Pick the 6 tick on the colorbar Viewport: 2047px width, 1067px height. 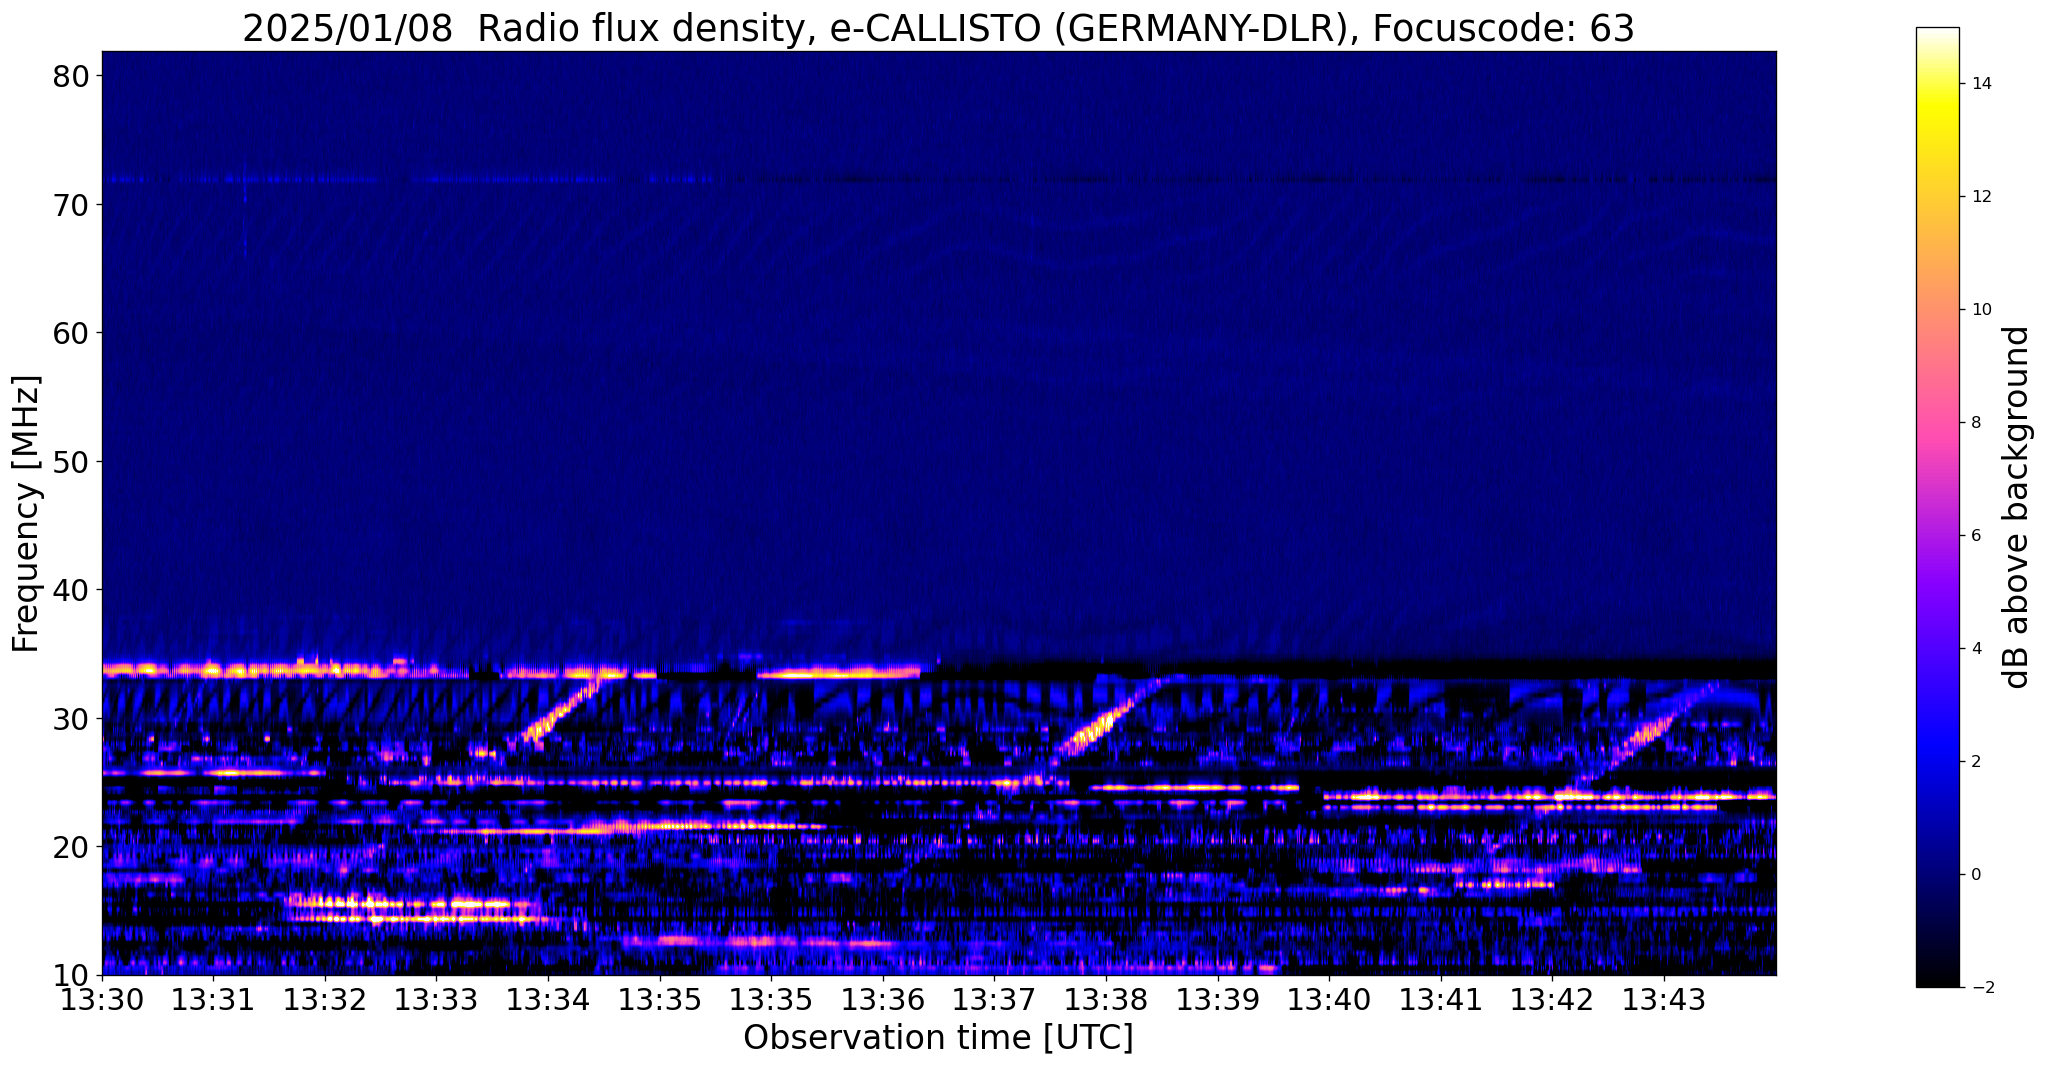(x=1976, y=536)
